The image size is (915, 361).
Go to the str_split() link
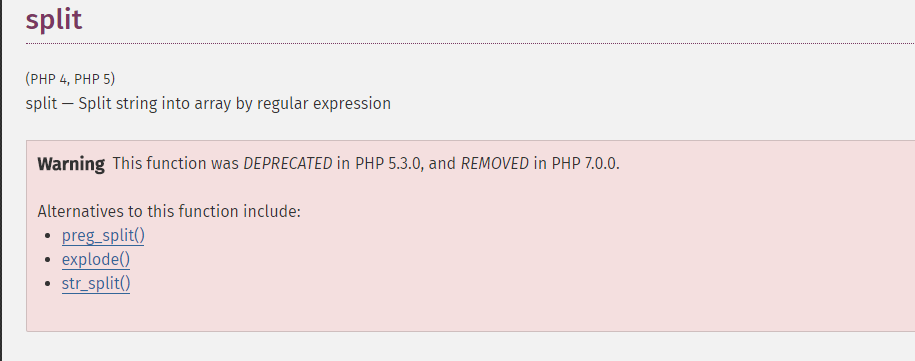point(96,283)
